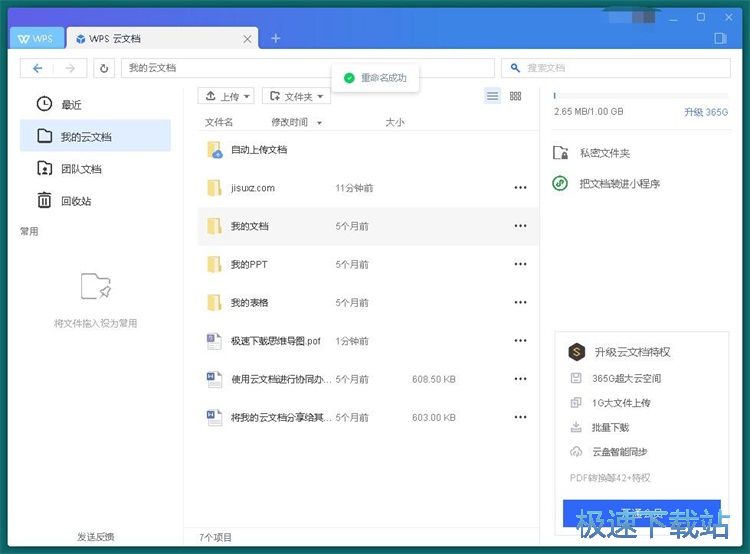Click the 7个项目 item count status
The width and height of the screenshot is (750, 554).
tap(215, 537)
